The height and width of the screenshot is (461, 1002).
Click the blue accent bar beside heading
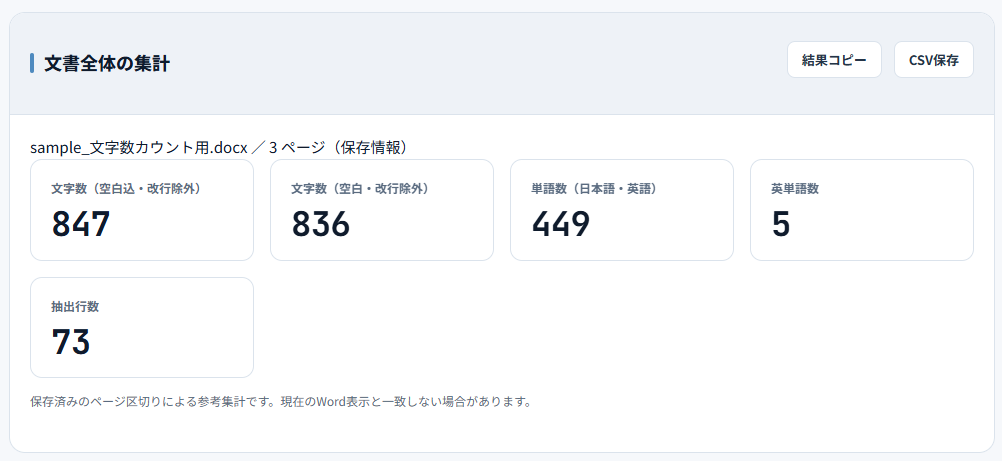click(32, 63)
